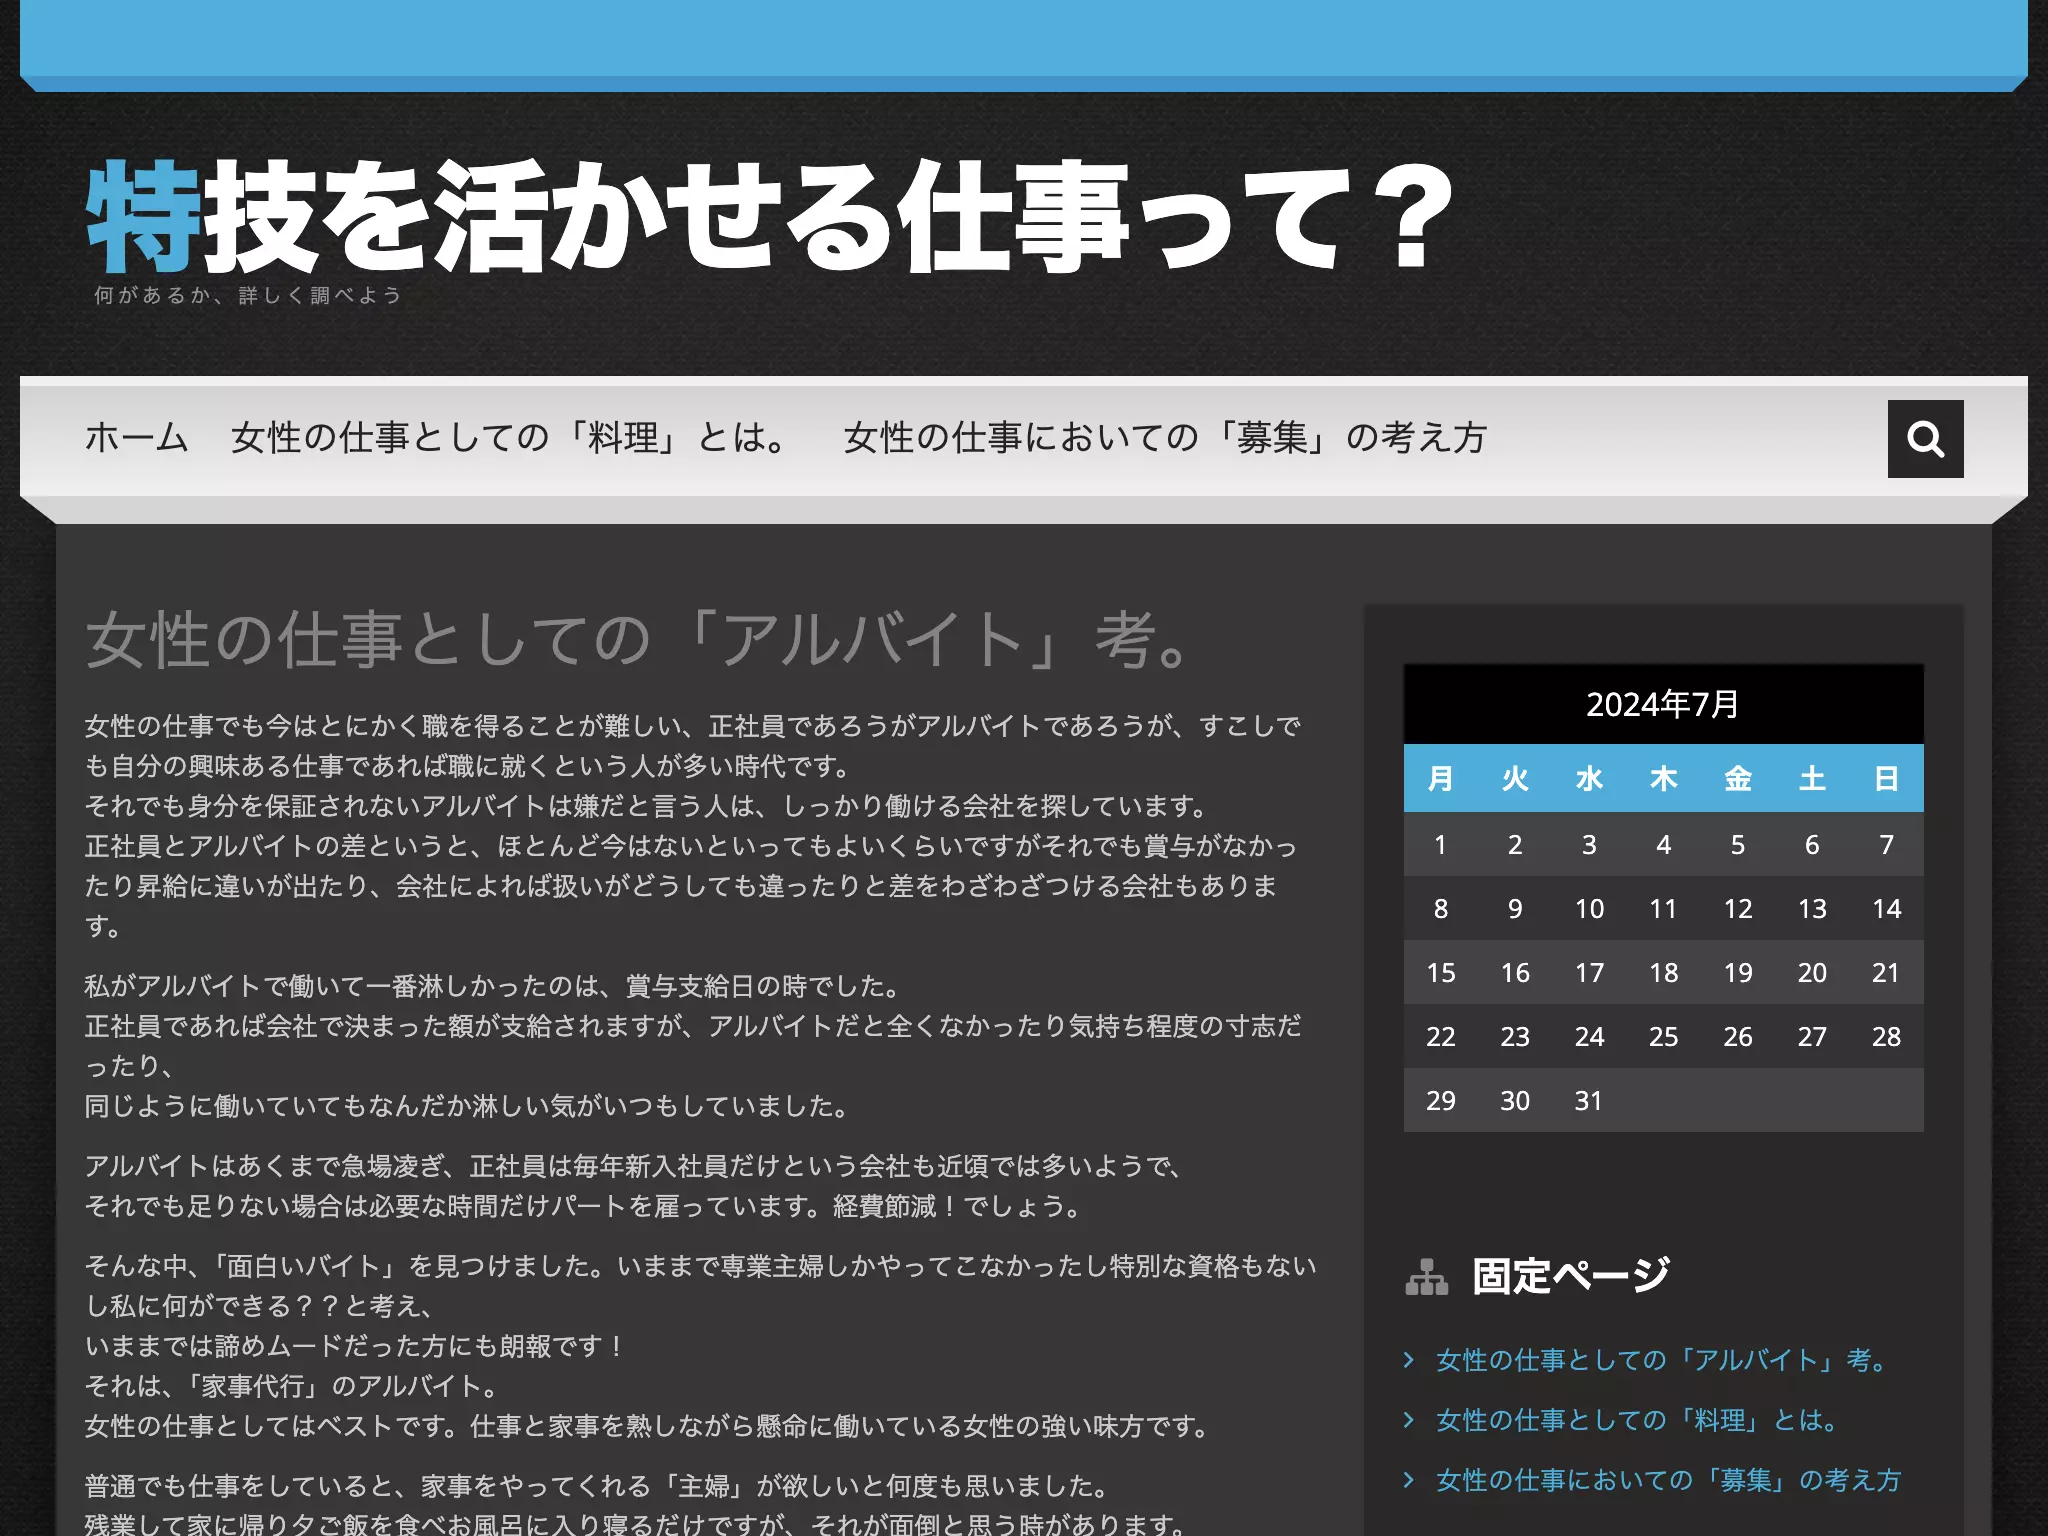This screenshot has height=1536, width=2048.
Task: Click the line それは、「家事代行」のアルバイト。
Action: point(291,1386)
